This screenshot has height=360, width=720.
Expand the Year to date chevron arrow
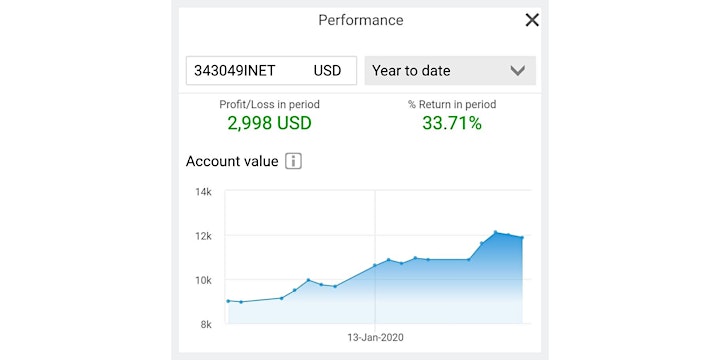click(x=518, y=71)
